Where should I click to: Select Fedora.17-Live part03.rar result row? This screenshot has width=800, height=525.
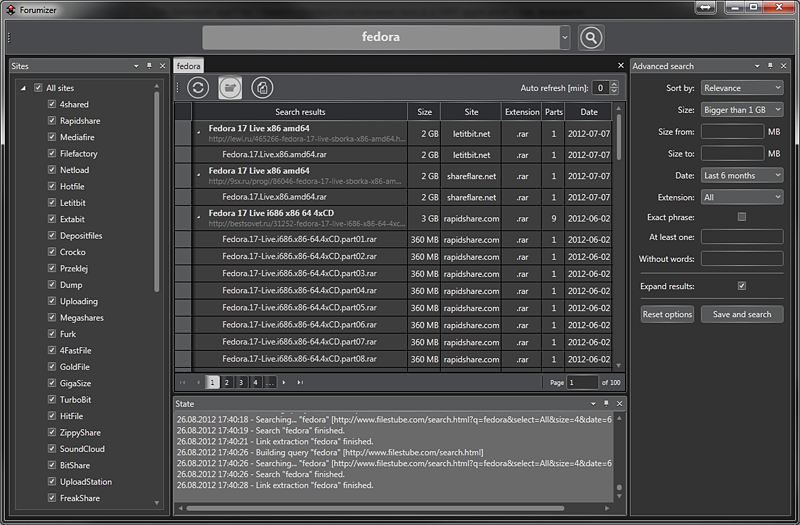393,273
